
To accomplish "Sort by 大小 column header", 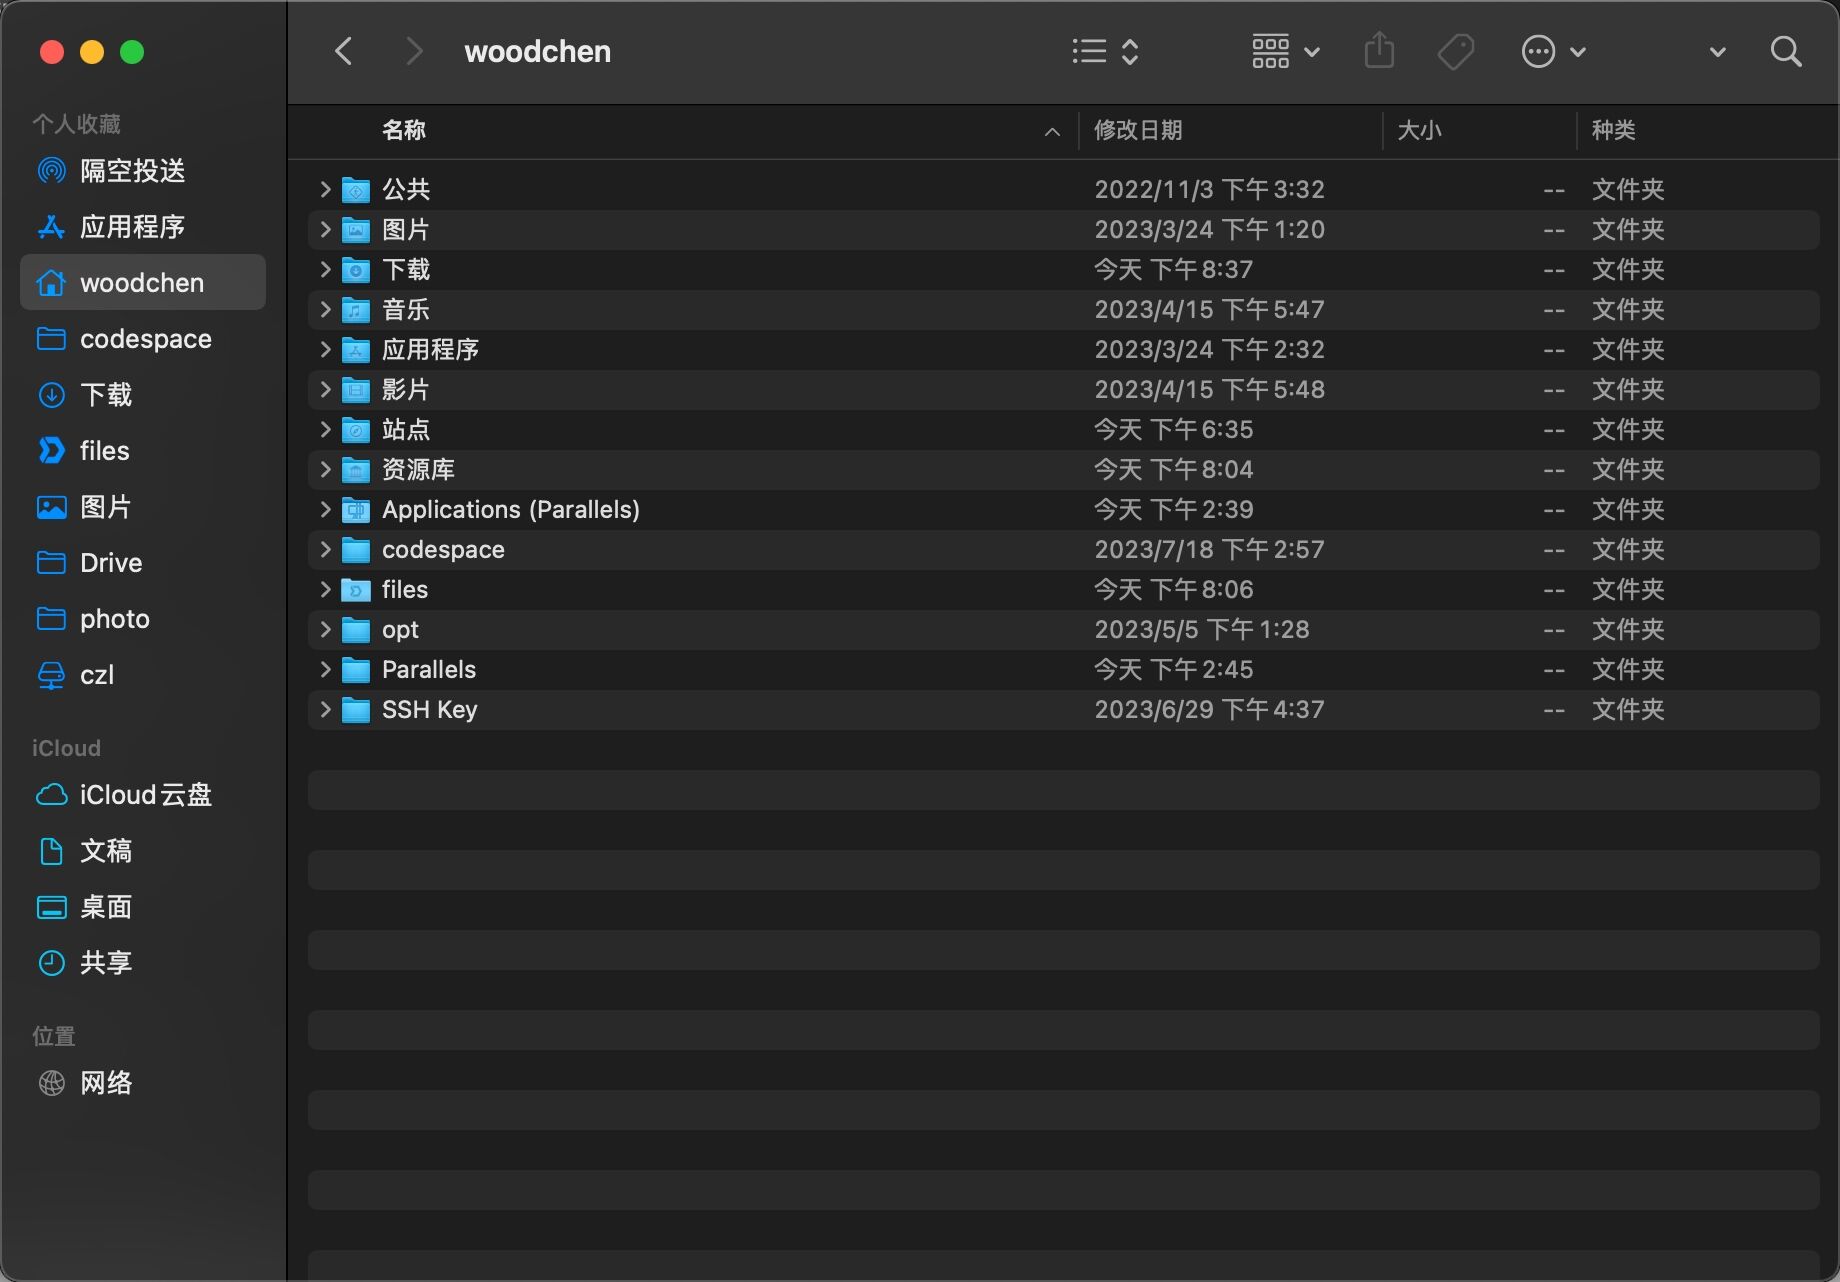I will point(1419,130).
